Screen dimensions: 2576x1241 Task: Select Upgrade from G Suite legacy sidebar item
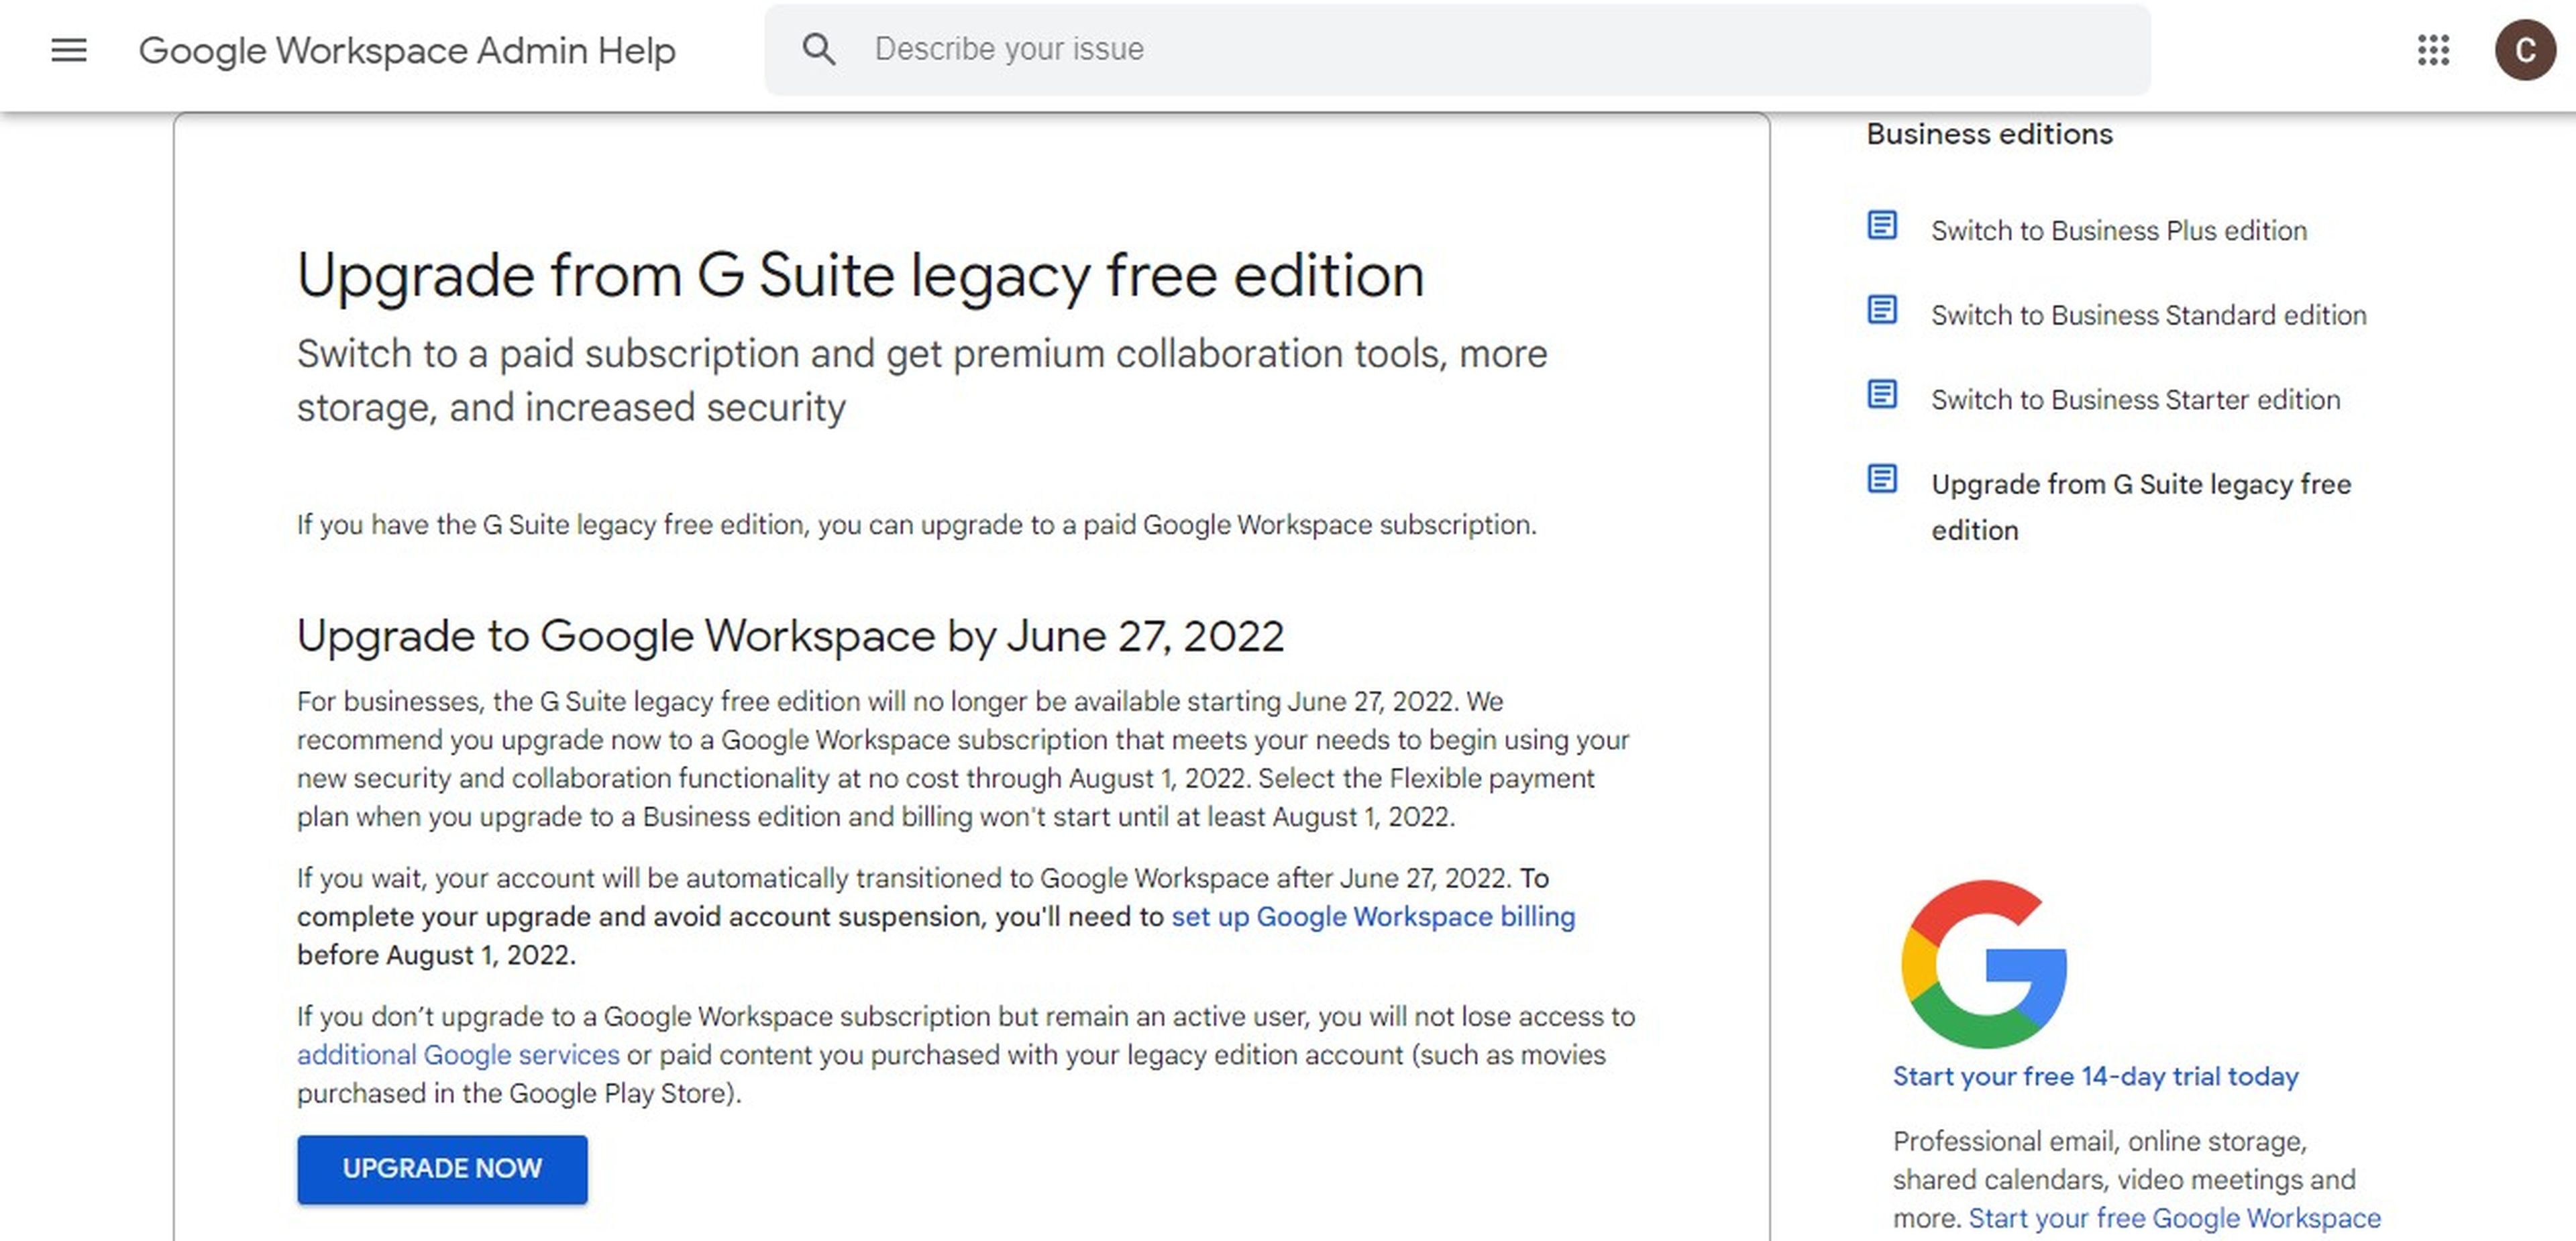tap(2140, 506)
